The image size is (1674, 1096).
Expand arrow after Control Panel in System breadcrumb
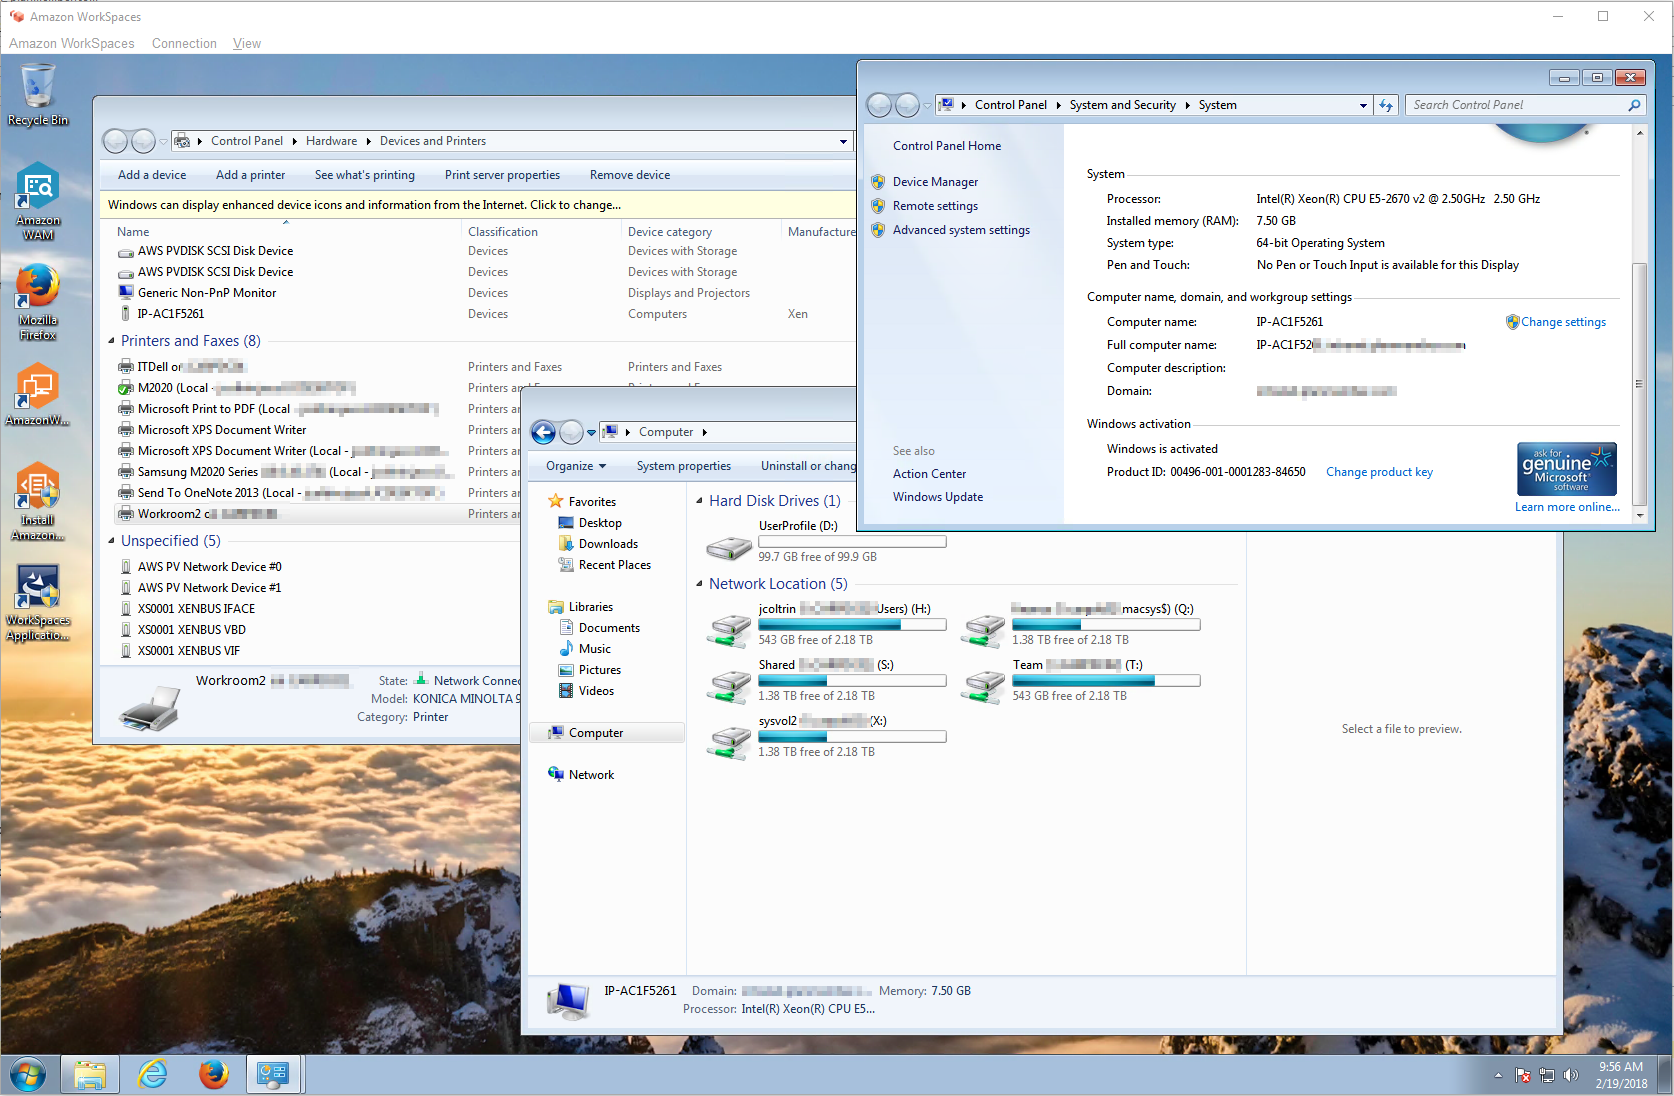point(1058,105)
